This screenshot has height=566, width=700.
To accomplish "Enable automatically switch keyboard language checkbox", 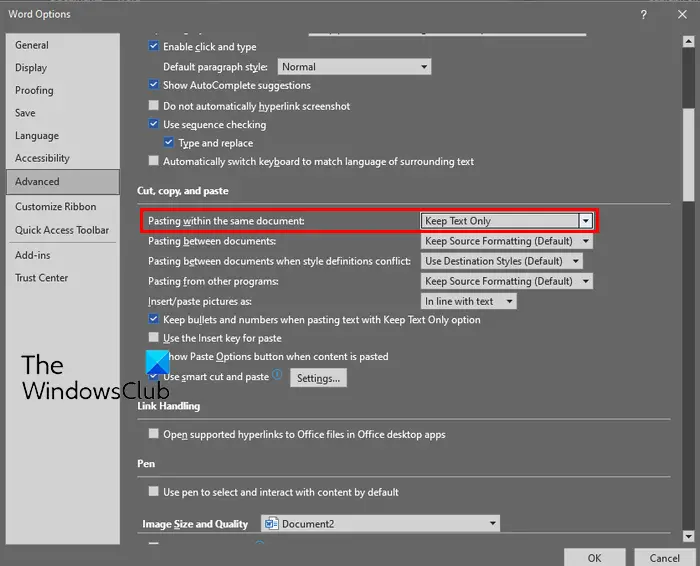I will pyautogui.click(x=154, y=161).
